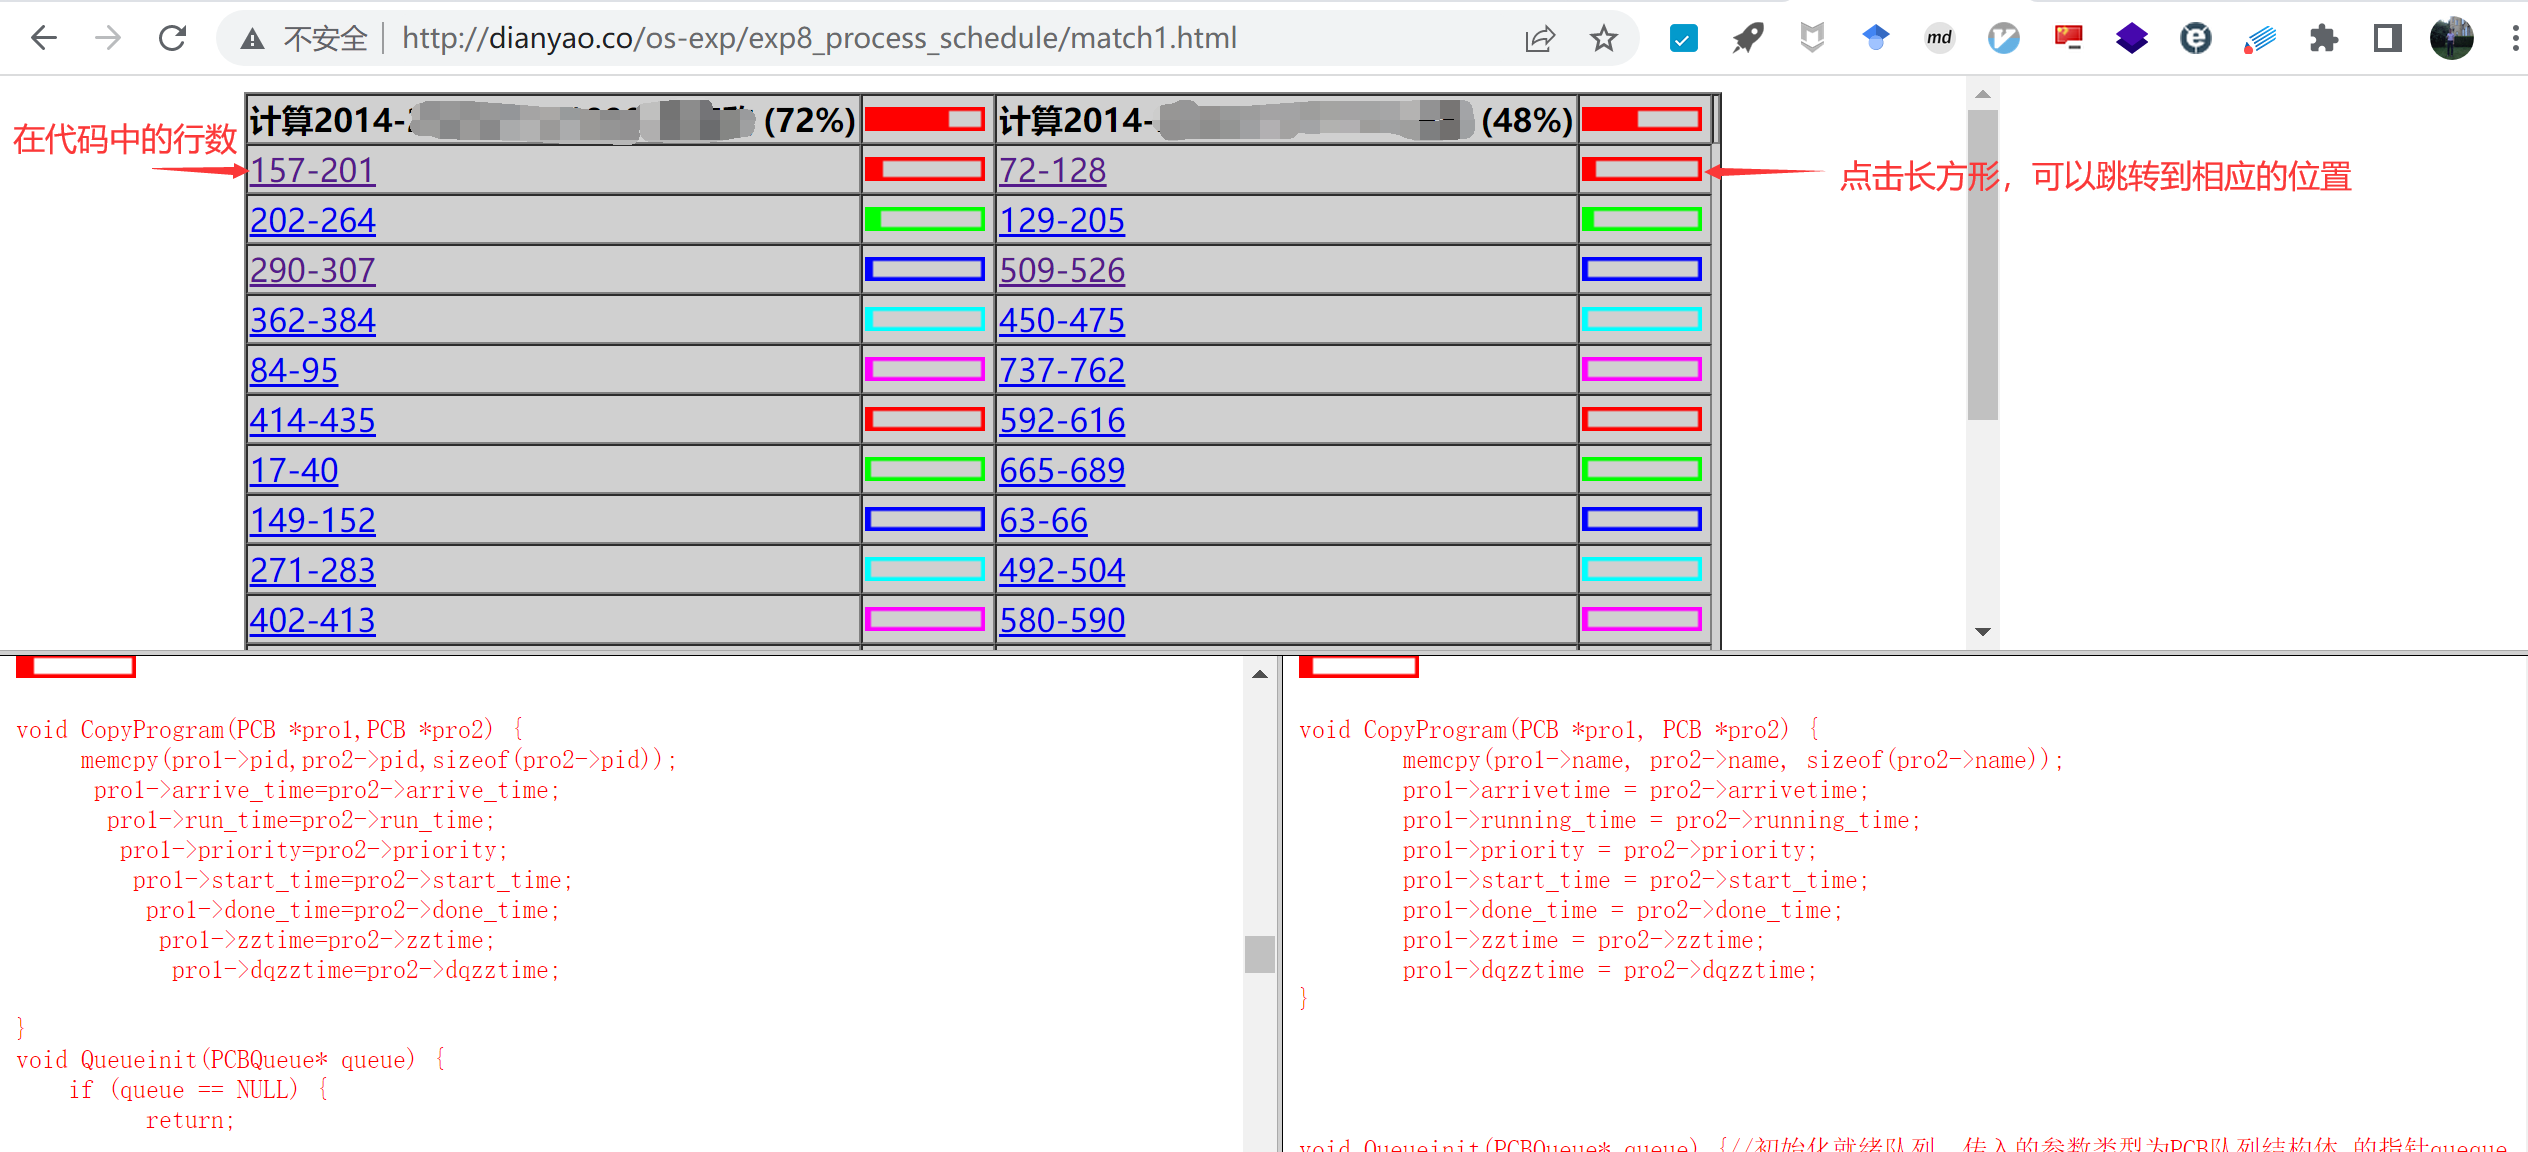Image resolution: width=2528 pixels, height=1152 pixels.
Task: Click the green bar beside 202-264
Action: (925, 219)
